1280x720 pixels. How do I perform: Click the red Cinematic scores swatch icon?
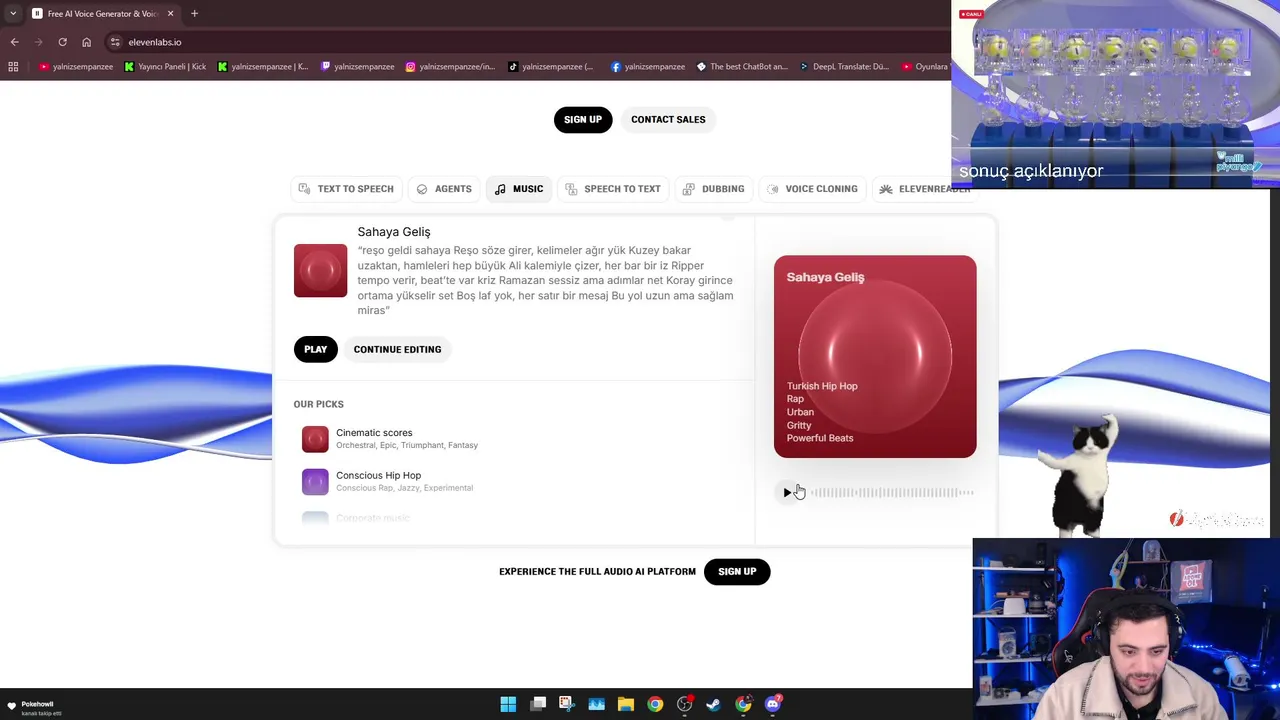(315, 439)
